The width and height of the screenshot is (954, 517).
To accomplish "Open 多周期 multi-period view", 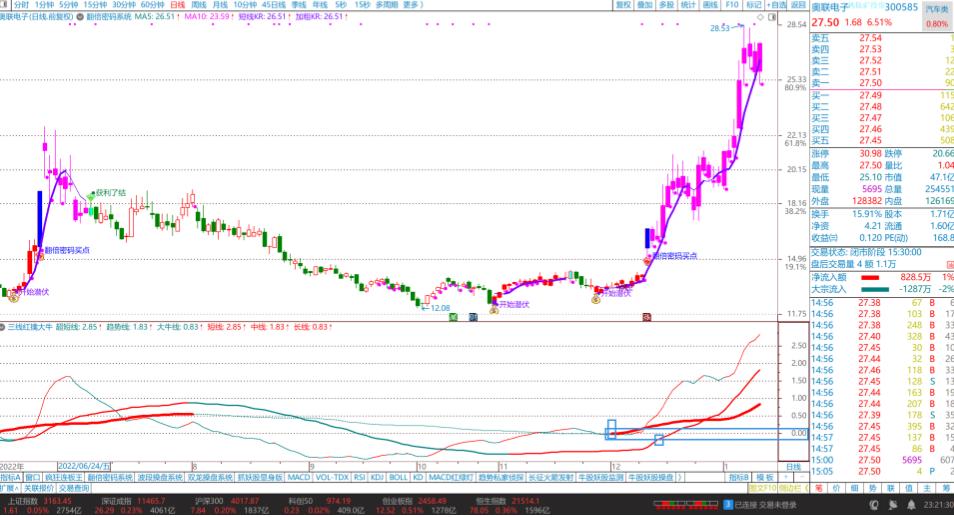I will tap(386, 5).
